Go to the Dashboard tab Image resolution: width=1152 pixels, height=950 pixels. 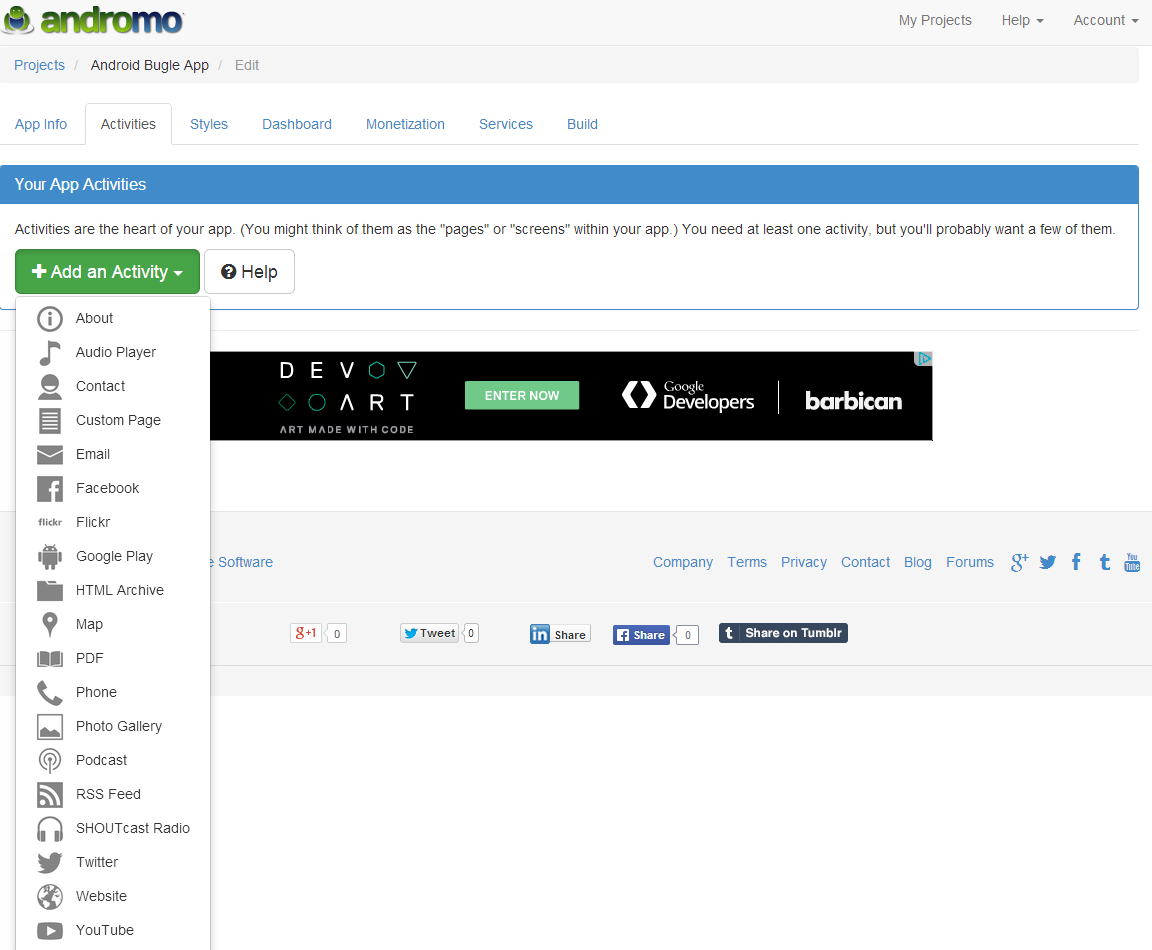(297, 124)
